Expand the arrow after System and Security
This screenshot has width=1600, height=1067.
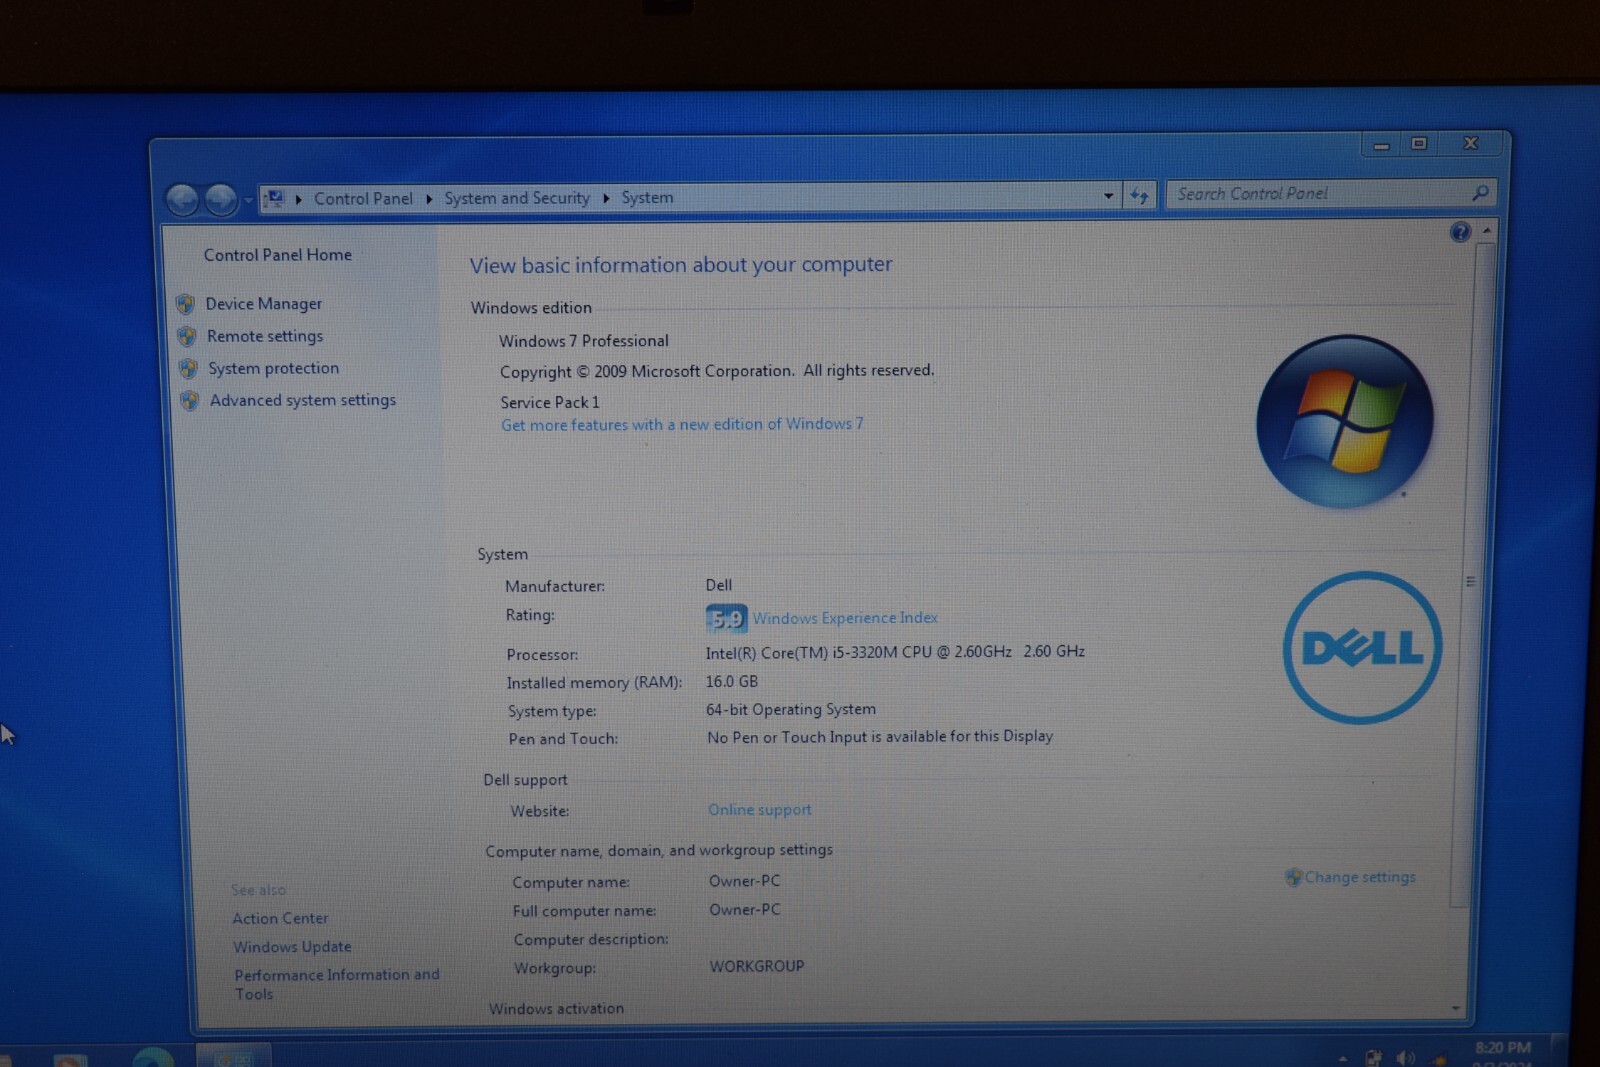tap(606, 198)
